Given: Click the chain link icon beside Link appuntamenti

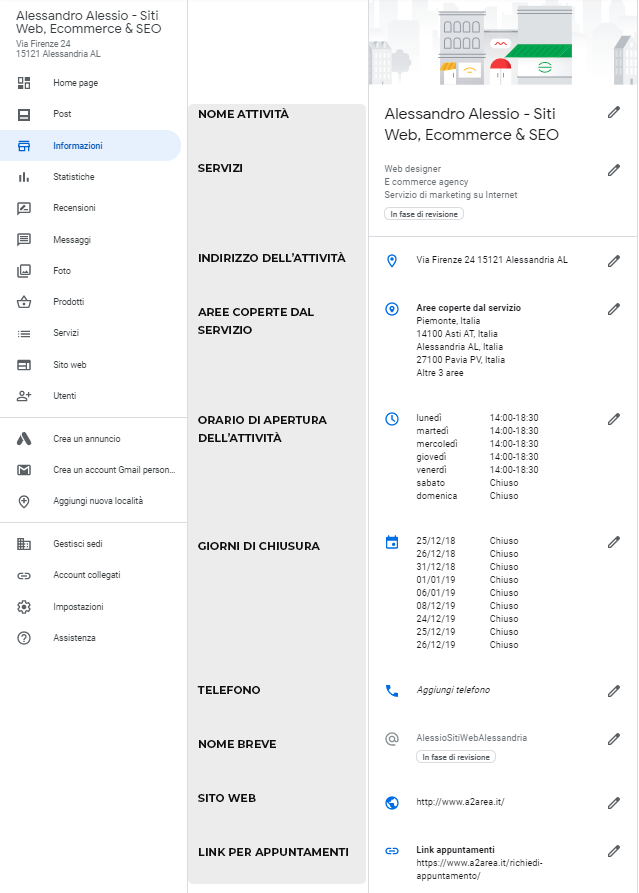Looking at the screenshot, I should [392, 851].
